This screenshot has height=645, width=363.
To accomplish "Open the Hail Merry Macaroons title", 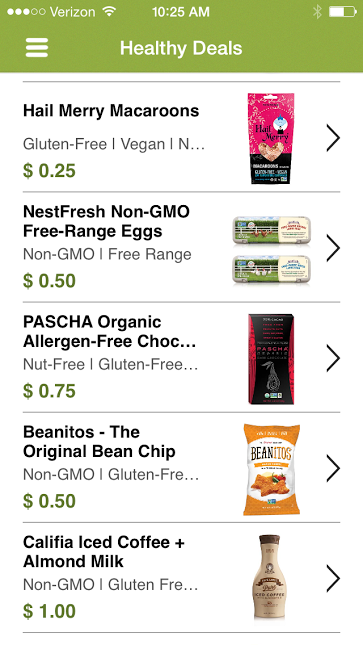I will pyautogui.click(x=111, y=111).
